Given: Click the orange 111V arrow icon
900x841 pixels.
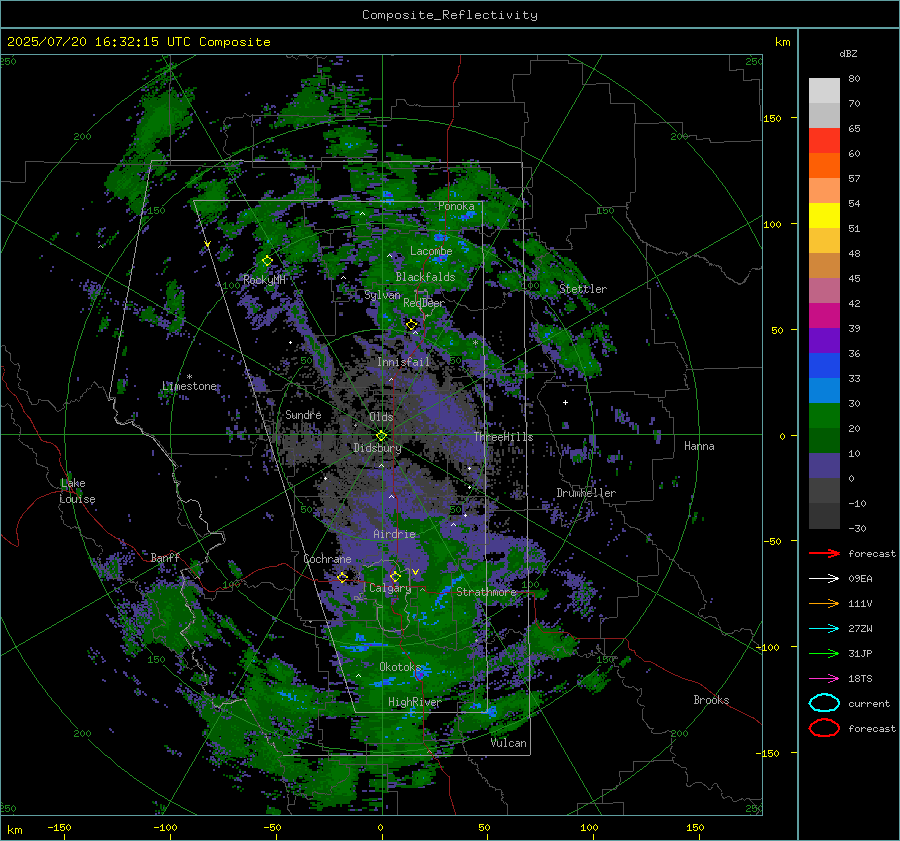Looking at the screenshot, I should (824, 603).
